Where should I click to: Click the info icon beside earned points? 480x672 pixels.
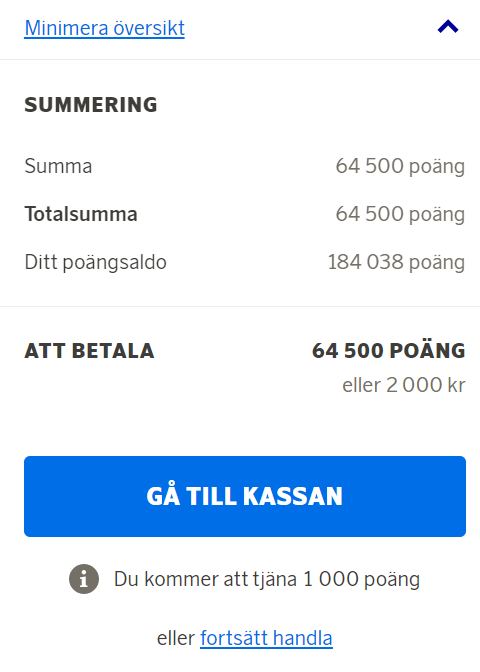coord(84,579)
